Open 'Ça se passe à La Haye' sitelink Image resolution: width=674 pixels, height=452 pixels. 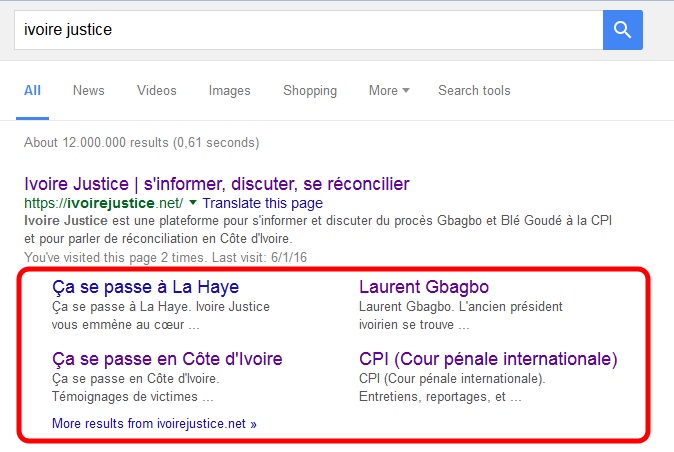tap(145, 287)
